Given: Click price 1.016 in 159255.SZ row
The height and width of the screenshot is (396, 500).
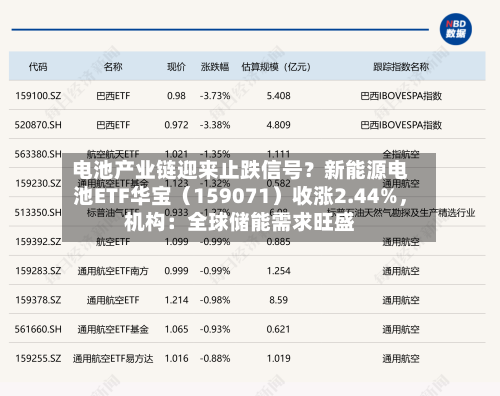Looking at the screenshot, I should coord(176,358).
